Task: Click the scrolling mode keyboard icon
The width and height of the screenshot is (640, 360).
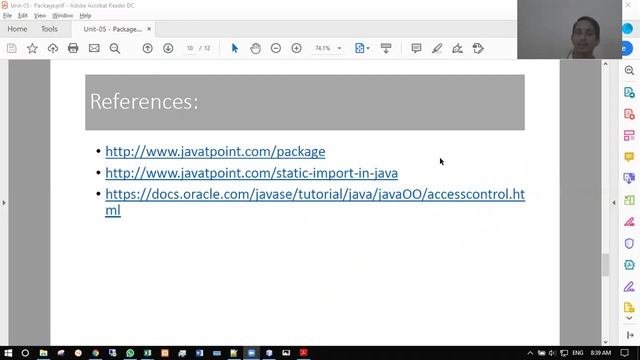Action: (386, 48)
